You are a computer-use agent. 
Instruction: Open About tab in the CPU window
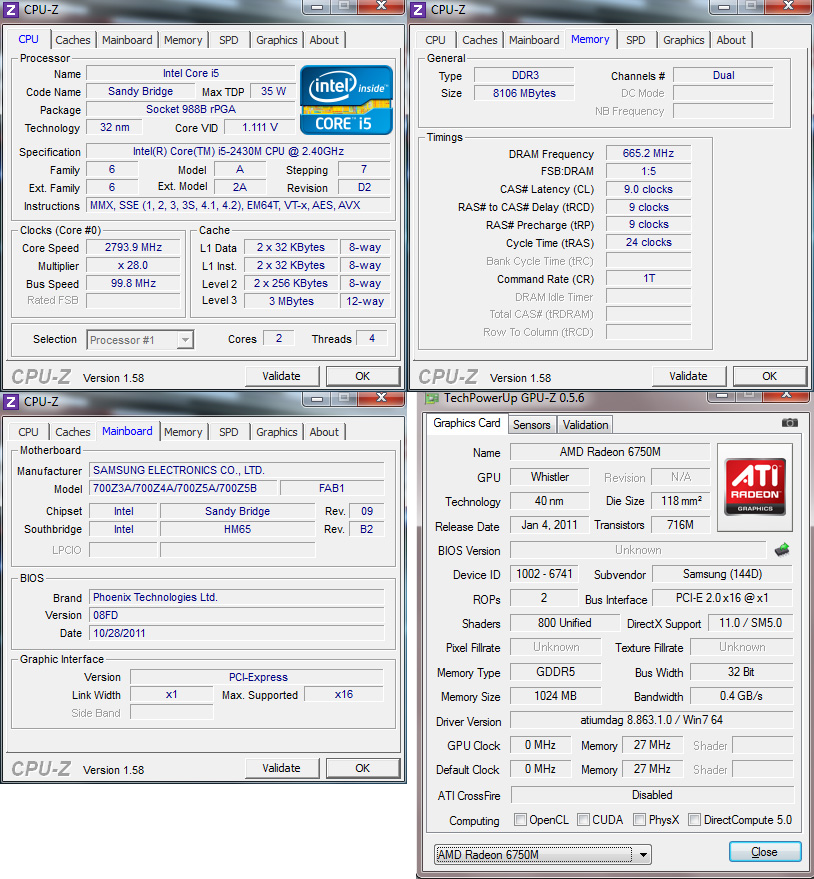coord(324,40)
